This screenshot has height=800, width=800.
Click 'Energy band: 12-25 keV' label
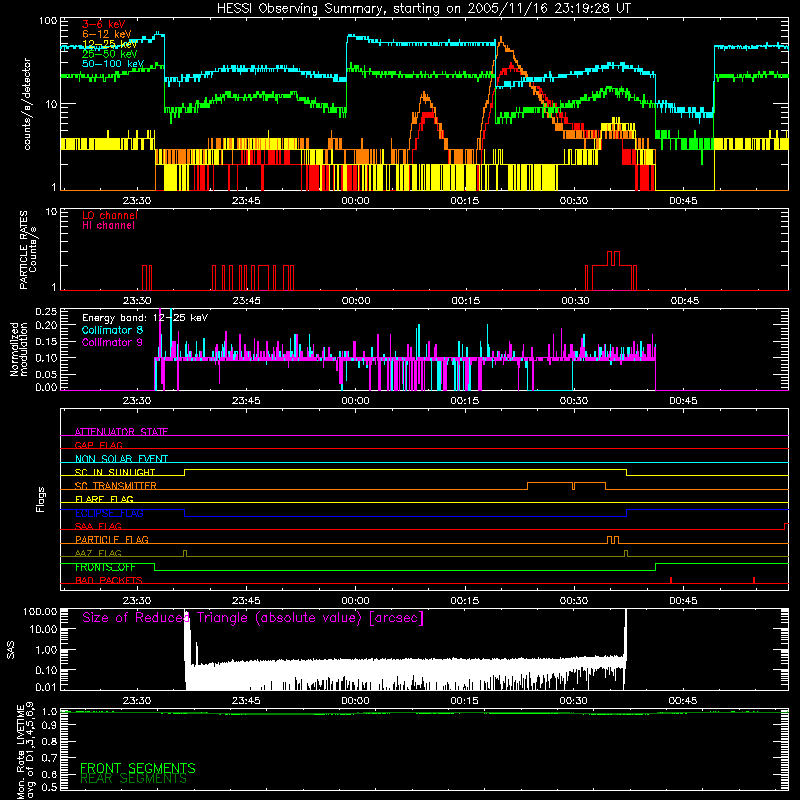145,318
